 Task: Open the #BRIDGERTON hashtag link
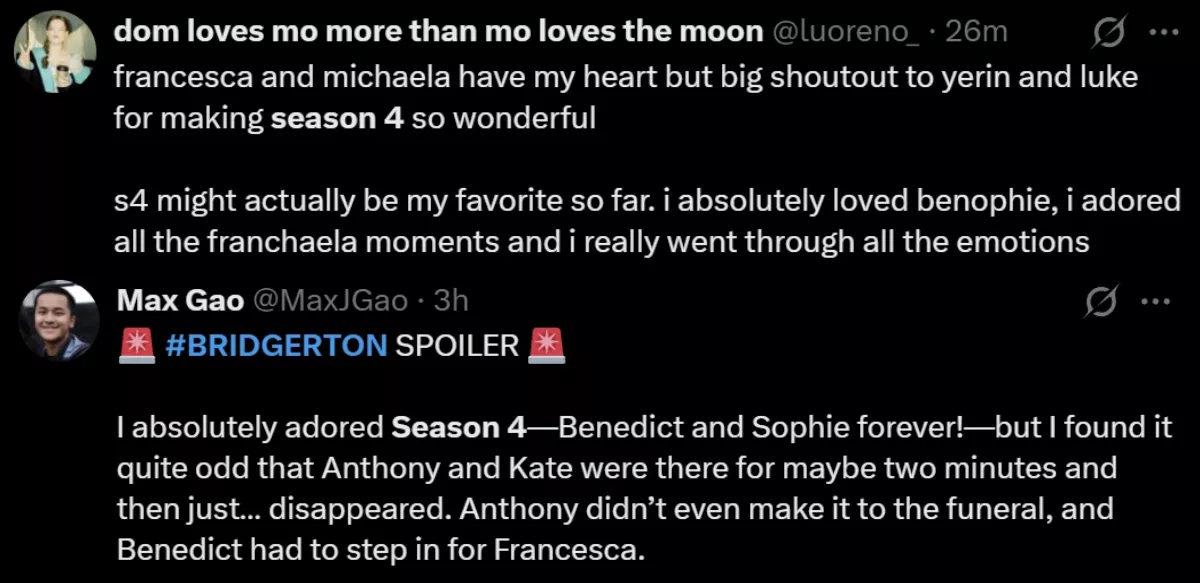click(x=272, y=346)
